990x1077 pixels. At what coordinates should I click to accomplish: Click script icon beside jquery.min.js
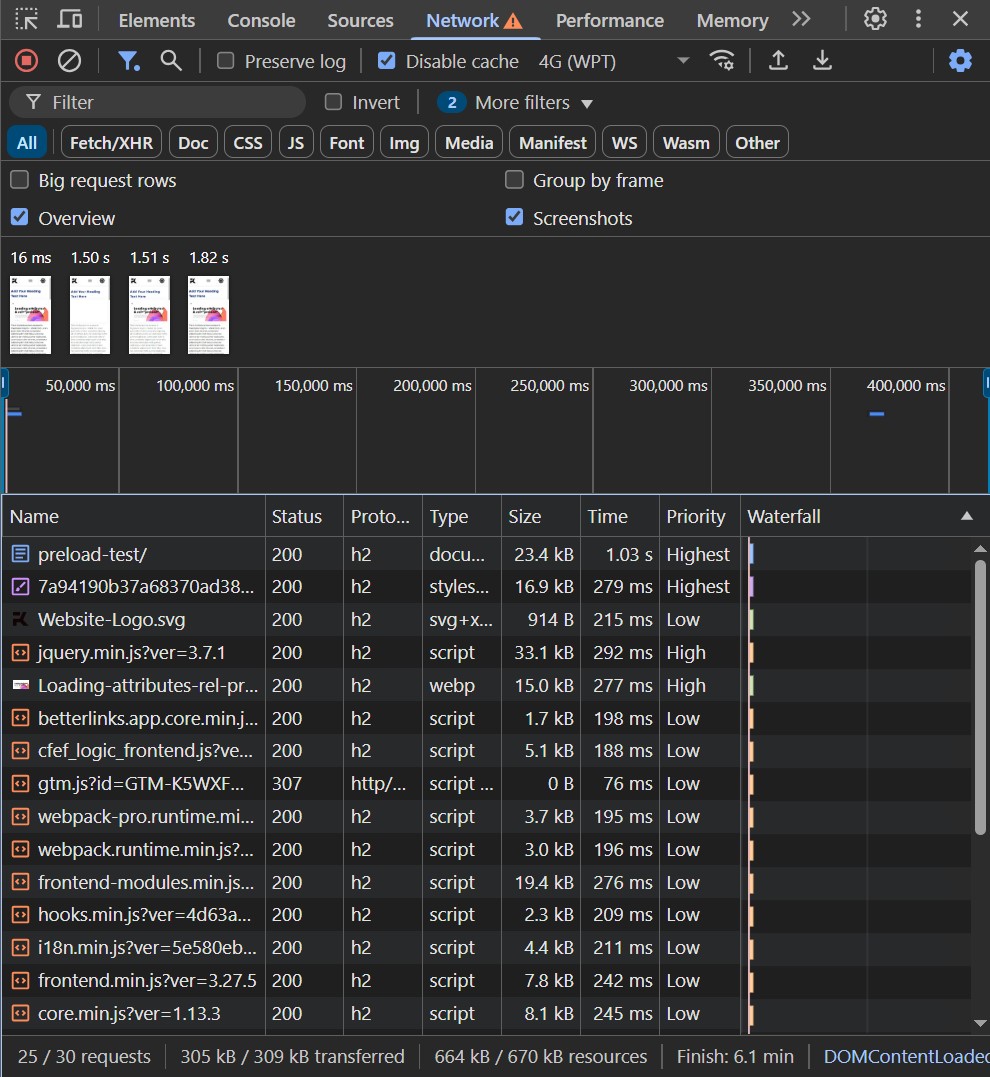click(x=21, y=653)
